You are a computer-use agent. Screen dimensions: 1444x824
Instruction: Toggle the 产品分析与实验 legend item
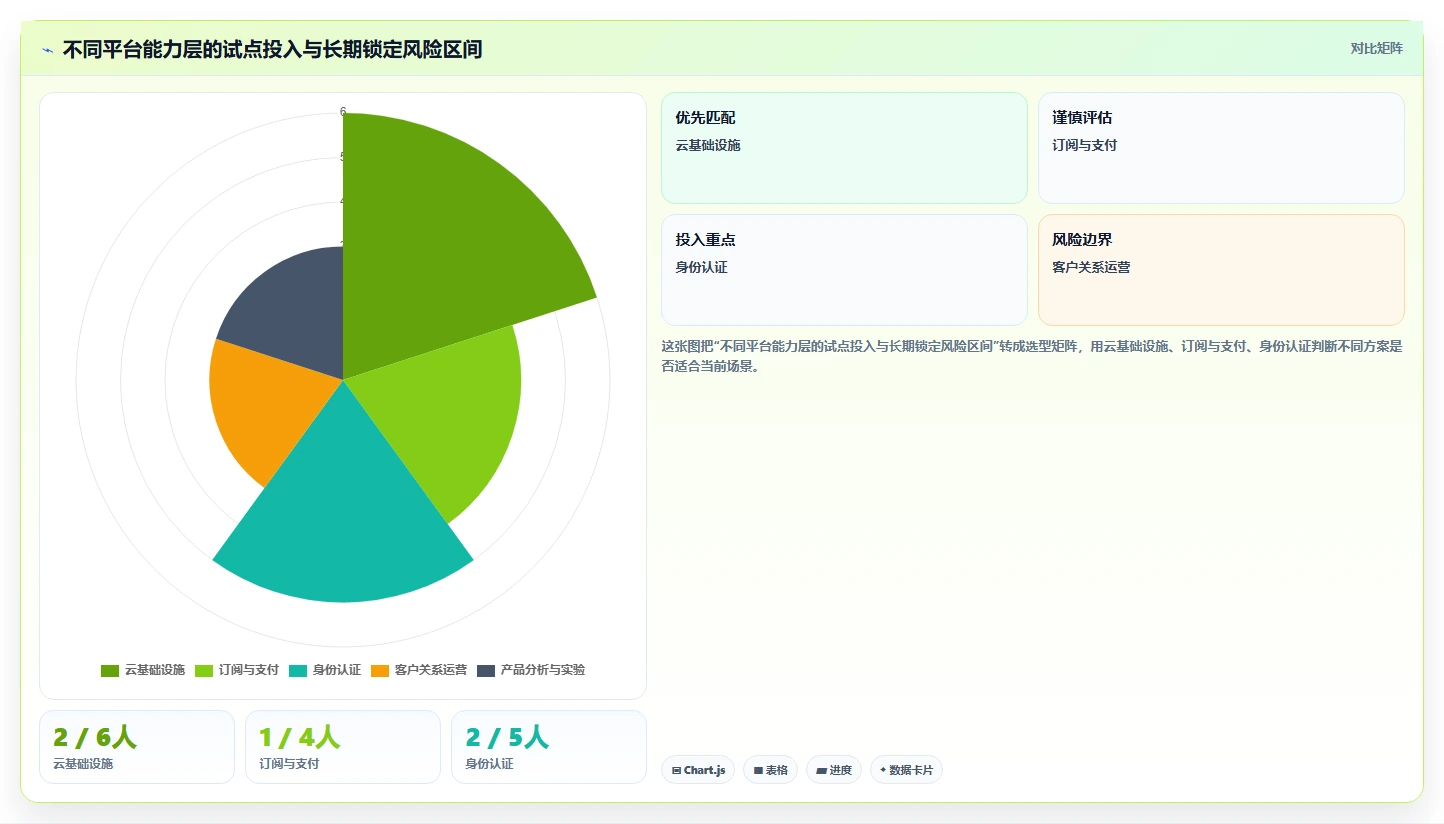[531, 670]
